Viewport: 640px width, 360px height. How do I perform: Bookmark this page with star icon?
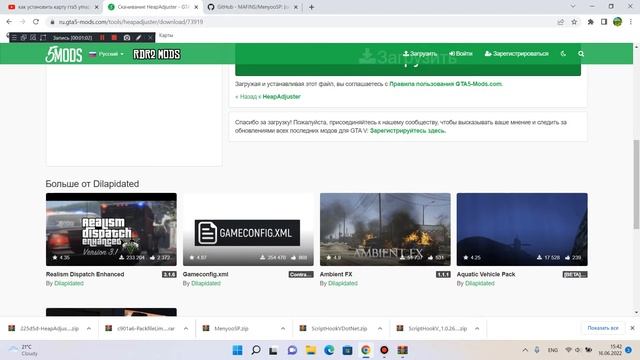click(x=574, y=22)
